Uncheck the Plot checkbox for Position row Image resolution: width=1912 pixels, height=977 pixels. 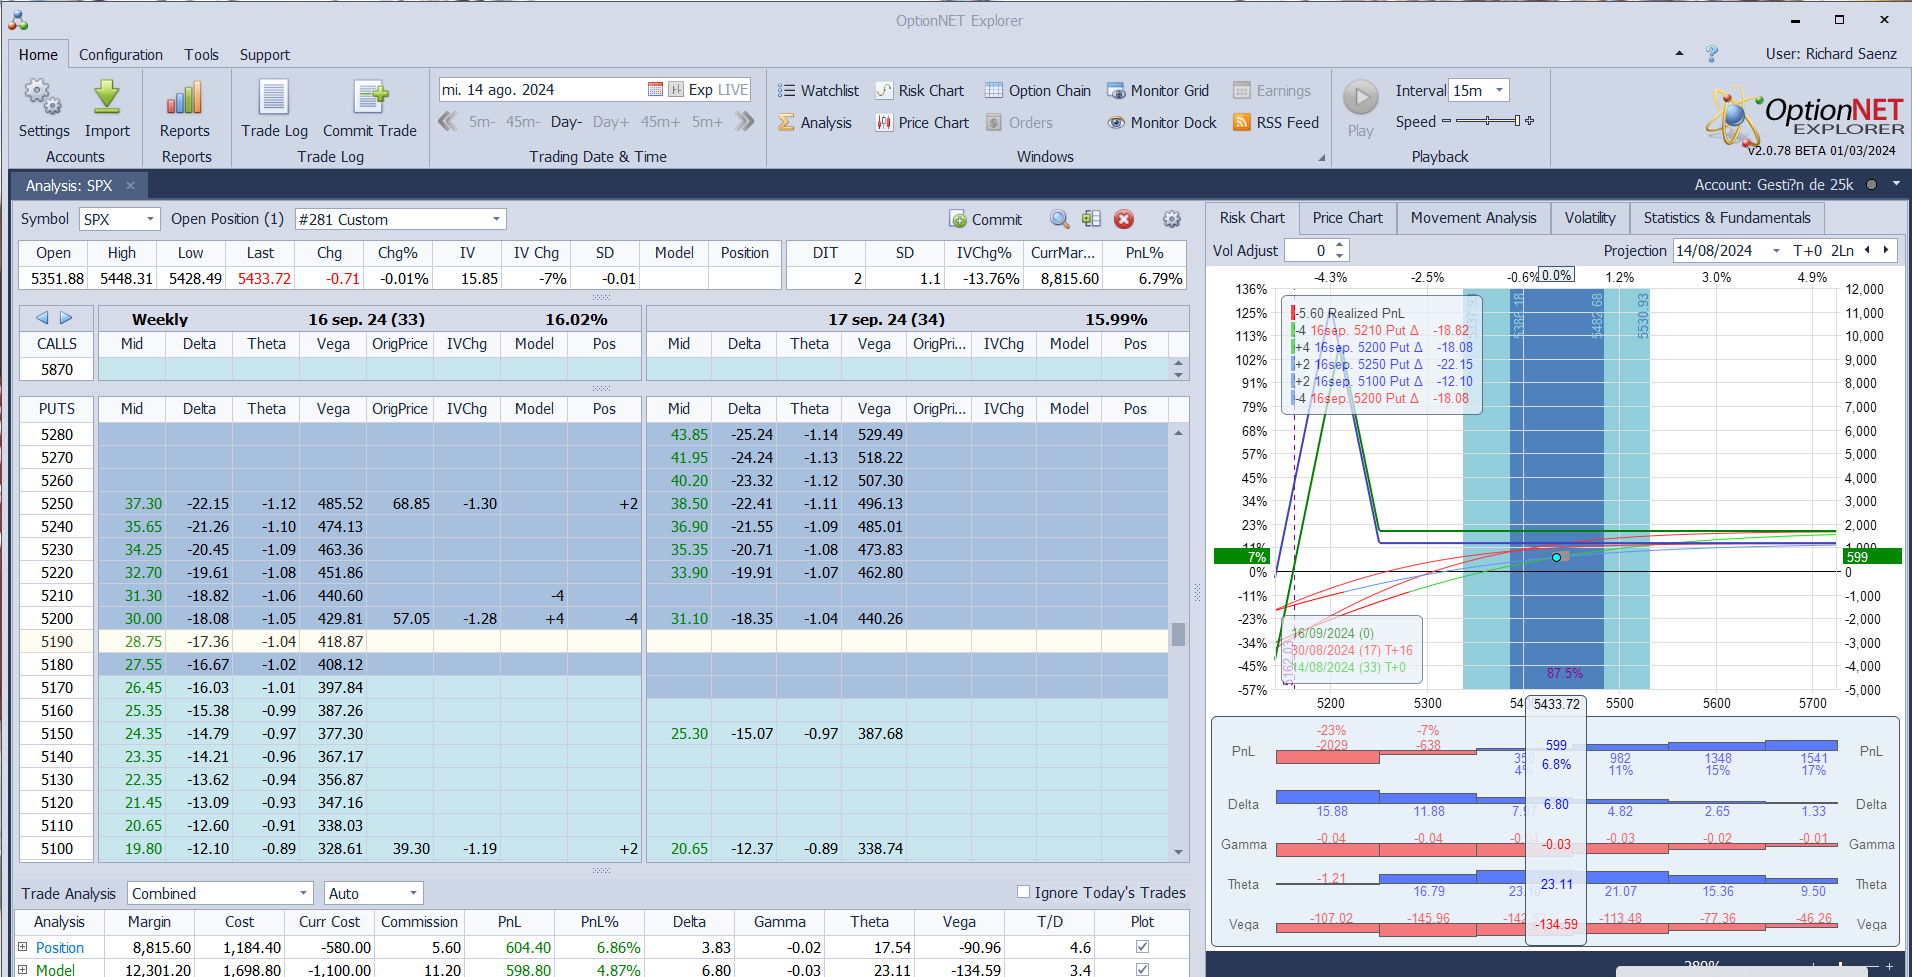point(1142,947)
